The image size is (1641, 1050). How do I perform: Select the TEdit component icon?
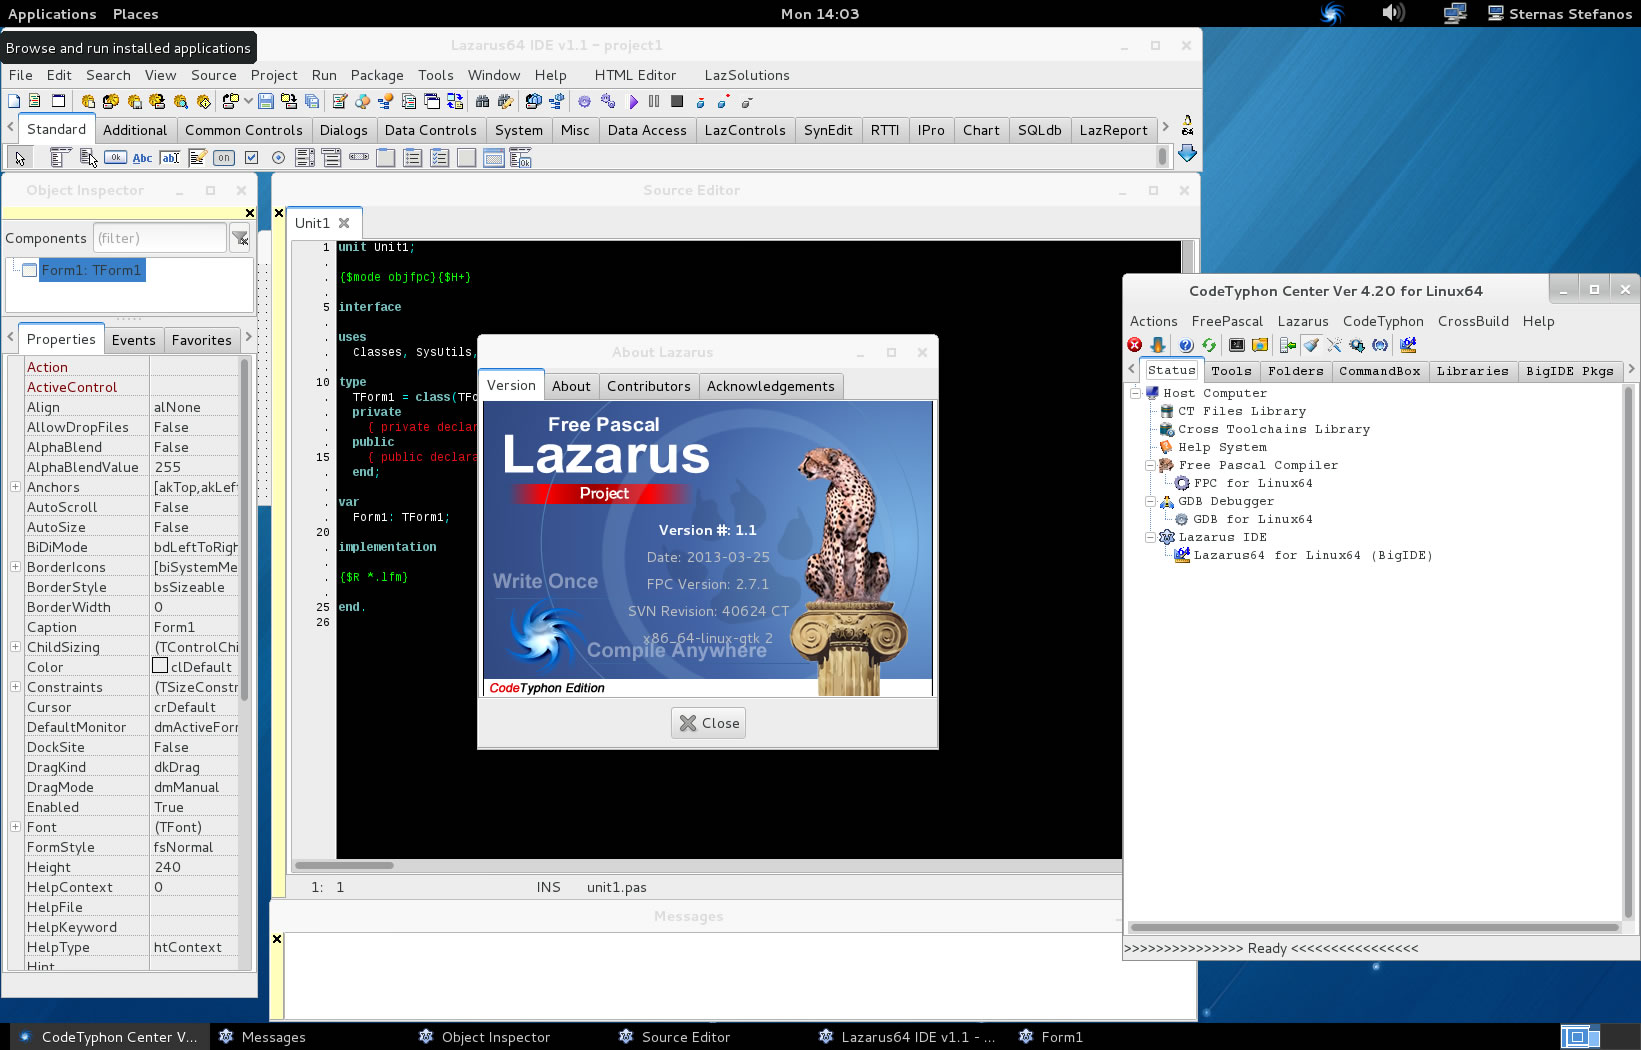click(170, 157)
